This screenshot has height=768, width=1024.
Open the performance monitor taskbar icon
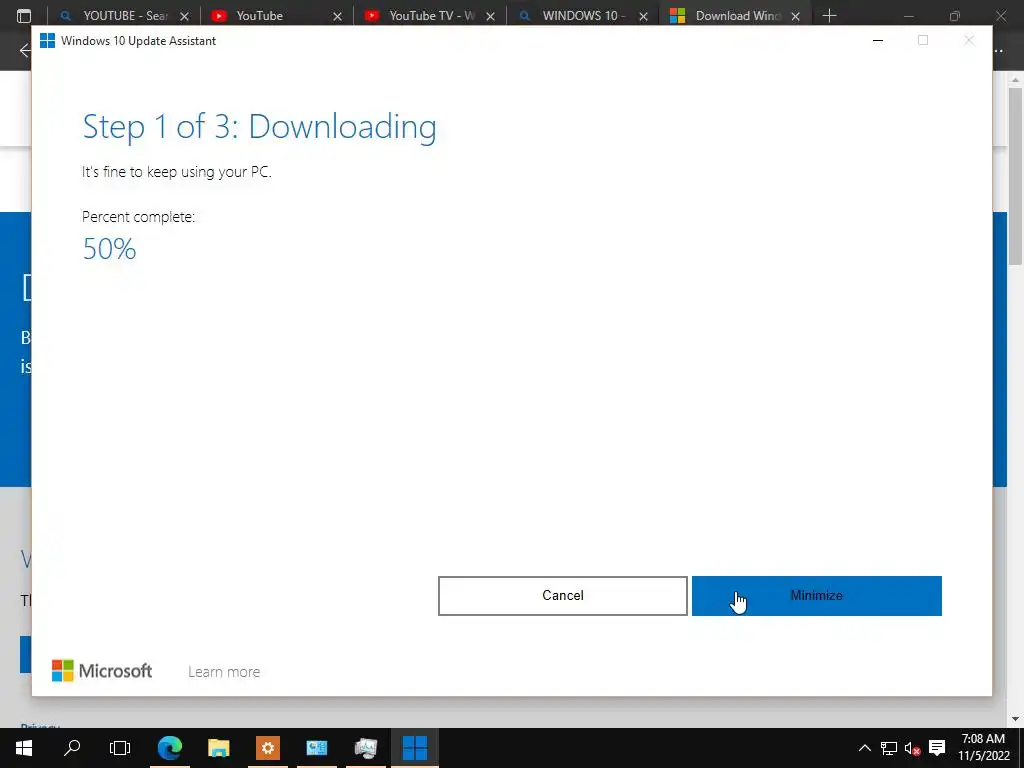tap(366, 748)
